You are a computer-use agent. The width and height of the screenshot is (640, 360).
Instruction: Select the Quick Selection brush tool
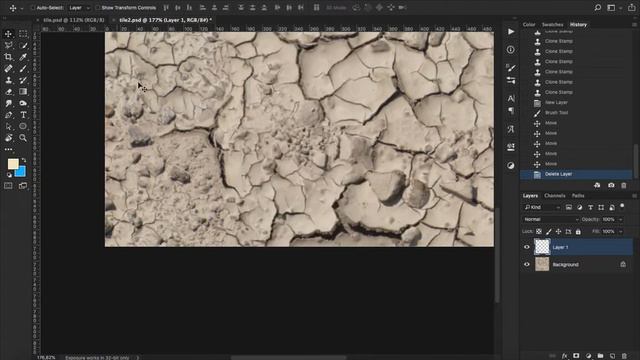[x=23, y=45]
